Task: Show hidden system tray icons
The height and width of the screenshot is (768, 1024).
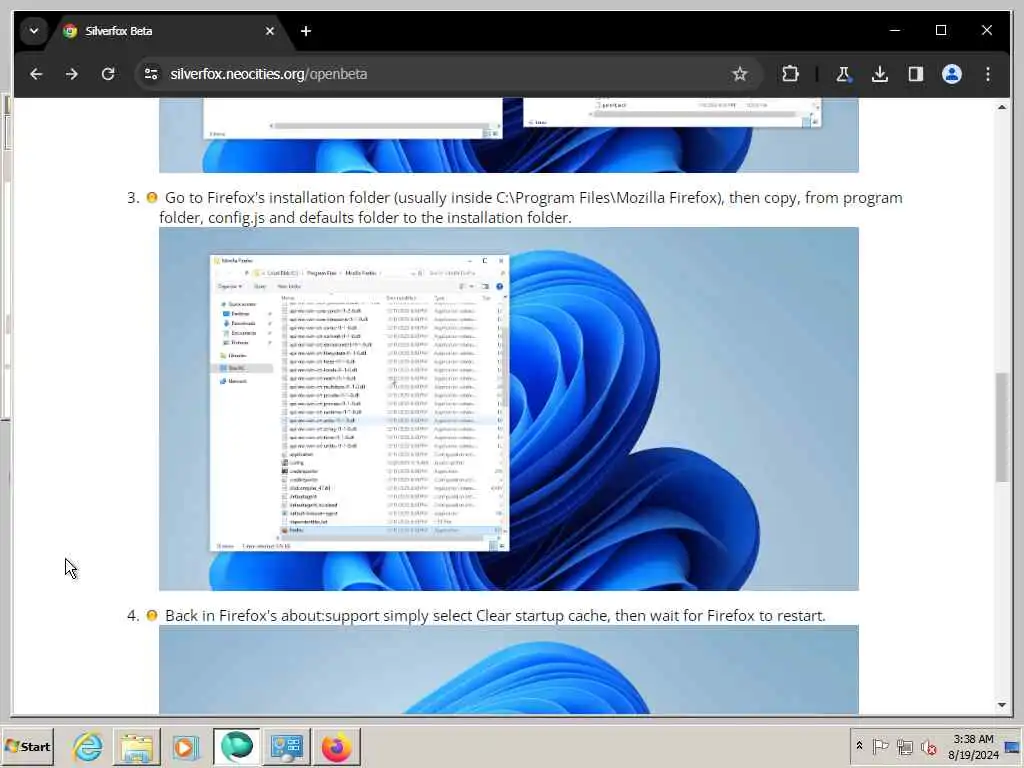Action: click(x=859, y=746)
